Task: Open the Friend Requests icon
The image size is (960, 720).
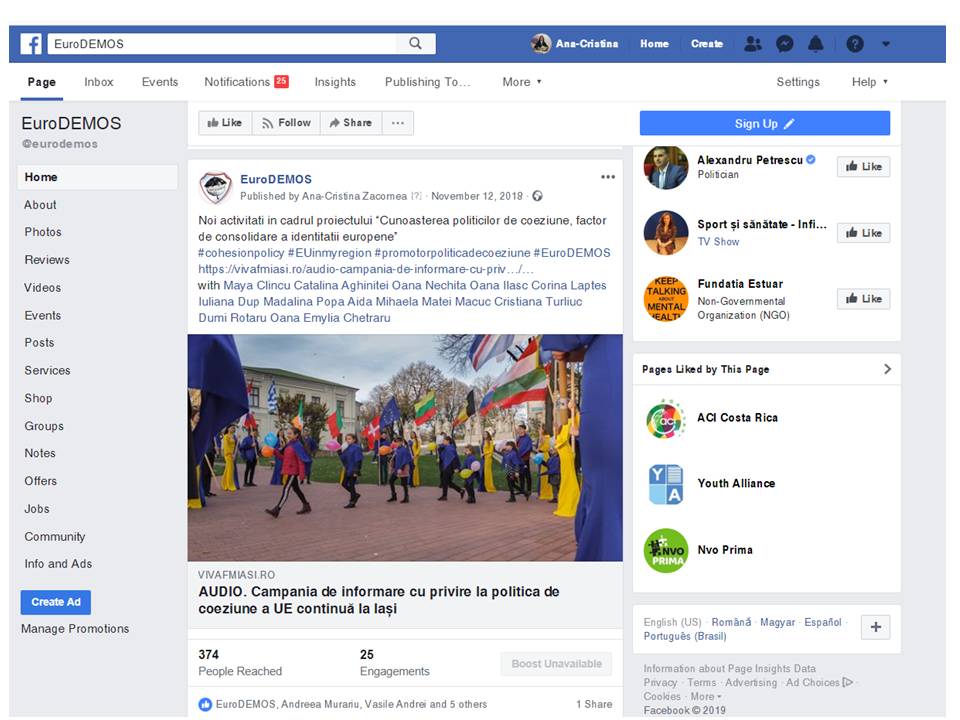Action: 753,44
